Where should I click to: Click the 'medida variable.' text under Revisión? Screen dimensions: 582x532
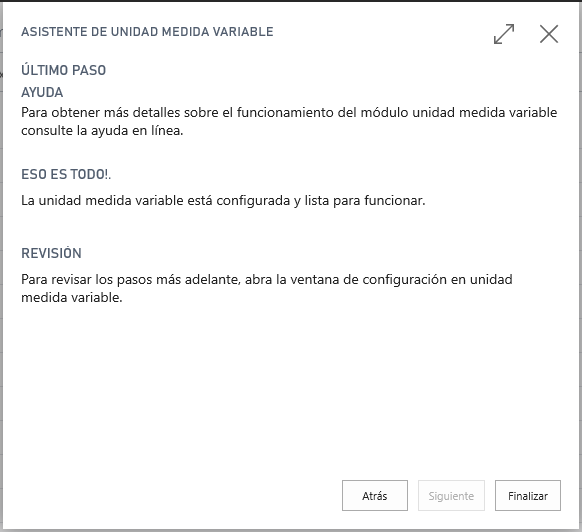(x=72, y=297)
